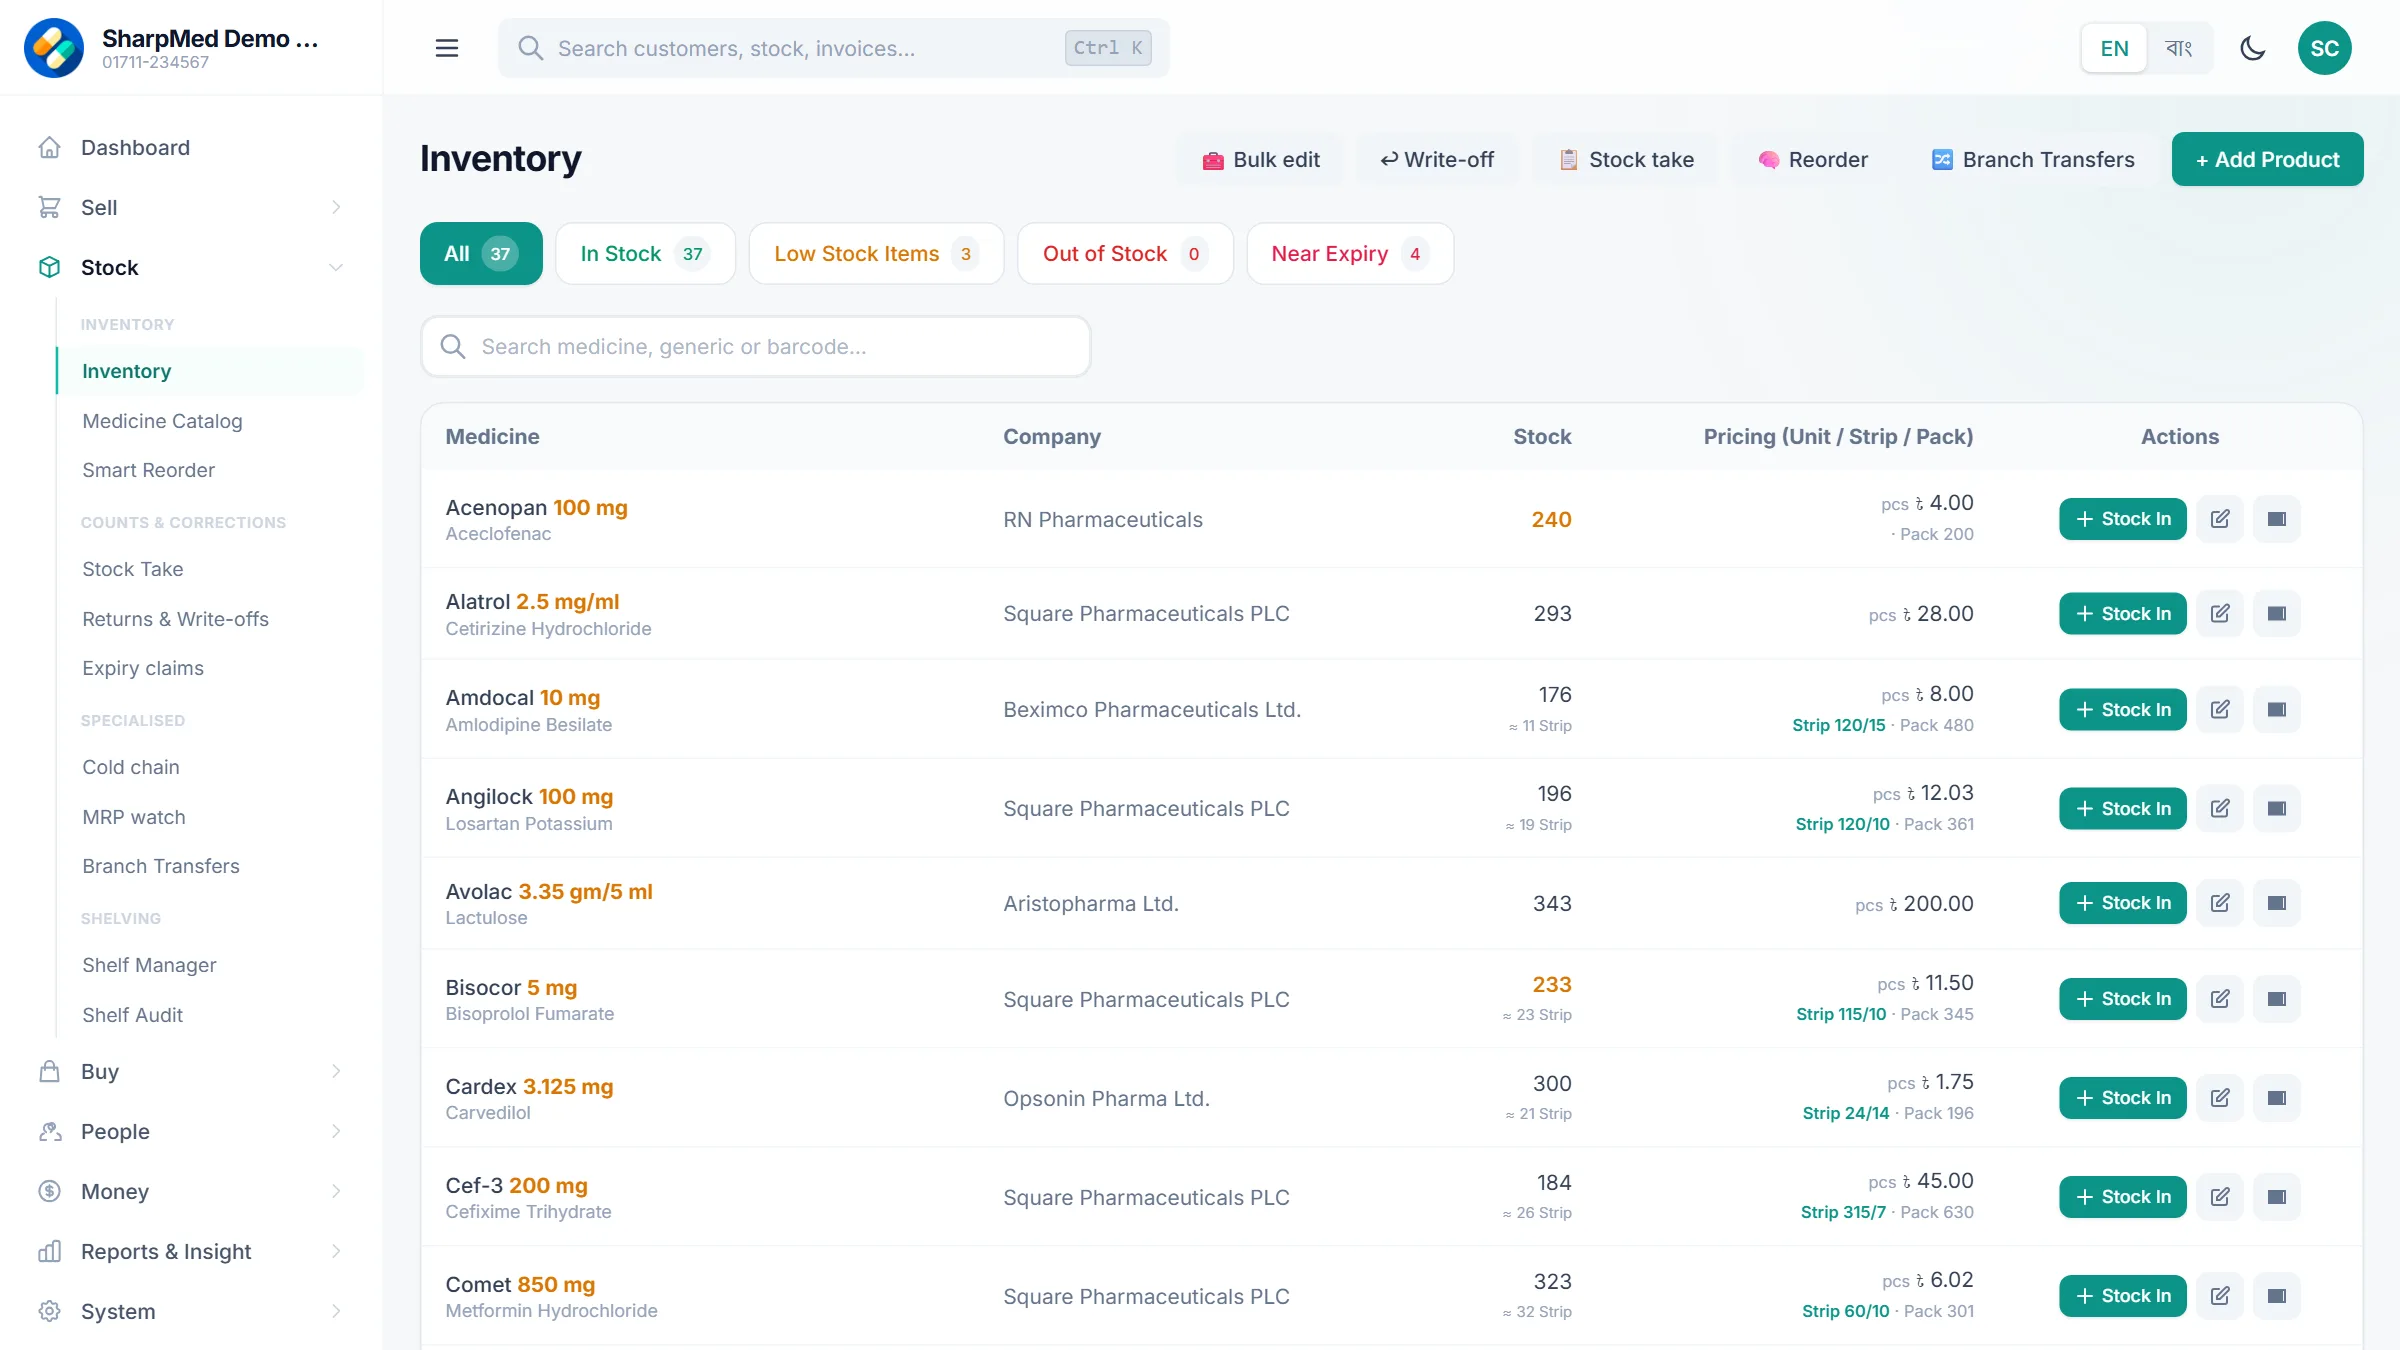Edit Angilock row pencil icon
Image resolution: width=2400 pixels, height=1350 pixels.
pyautogui.click(x=2220, y=809)
